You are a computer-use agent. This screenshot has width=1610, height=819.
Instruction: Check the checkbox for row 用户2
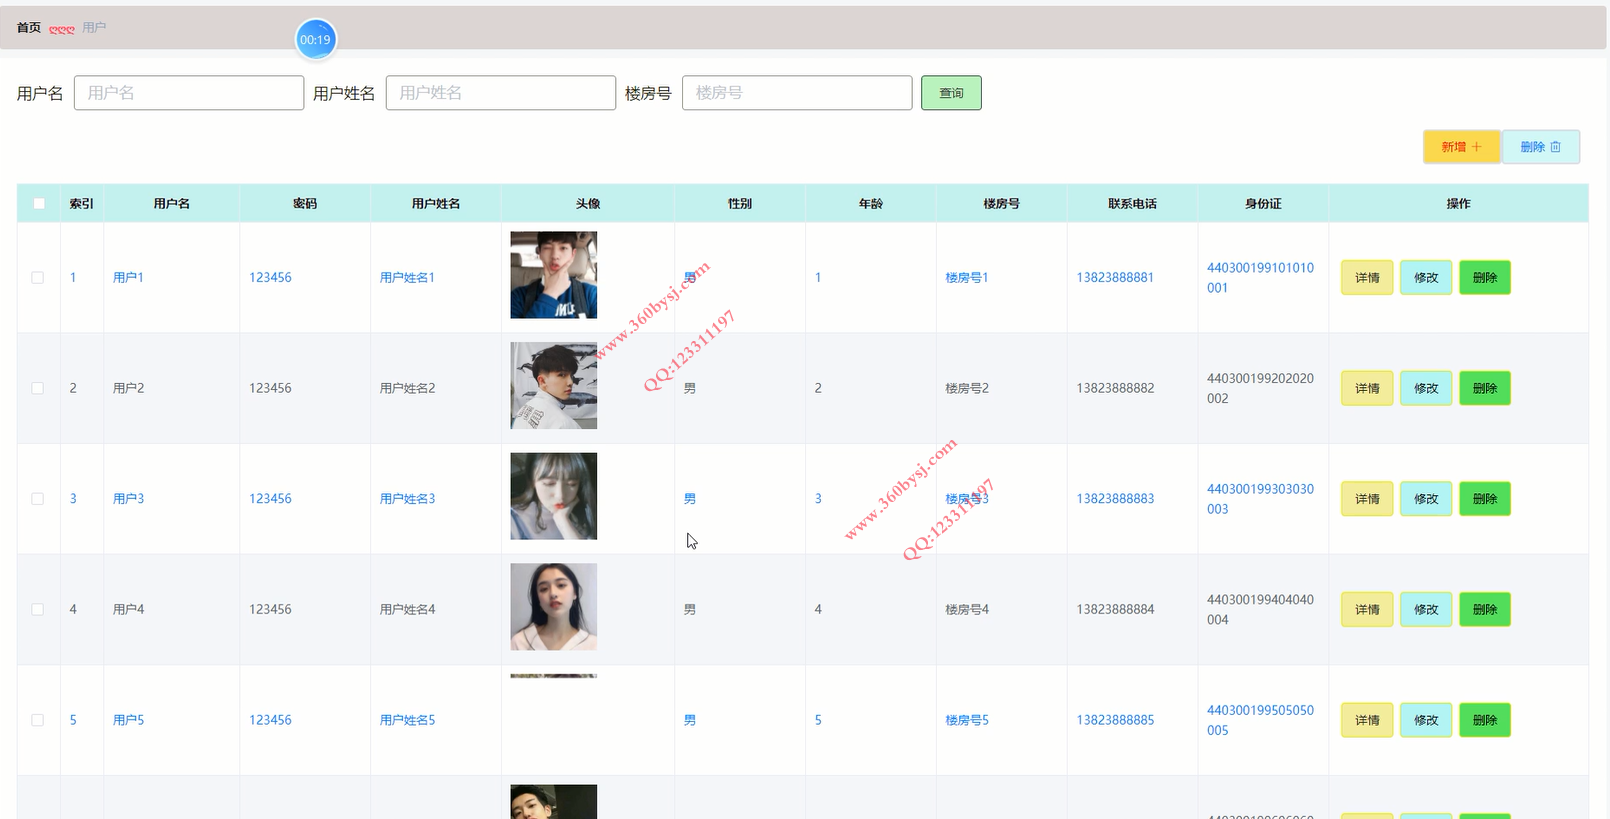point(38,388)
